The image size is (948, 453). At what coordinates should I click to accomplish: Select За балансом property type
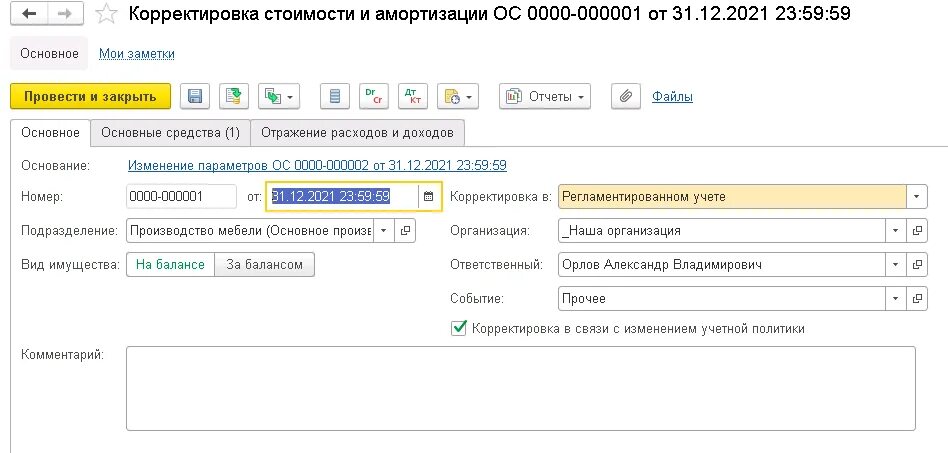264,264
